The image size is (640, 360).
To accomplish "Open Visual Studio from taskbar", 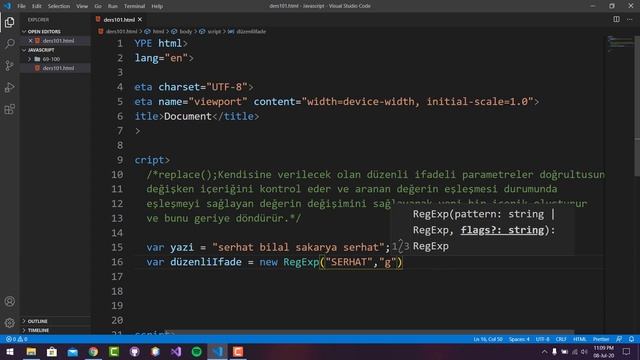I will point(176,351).
